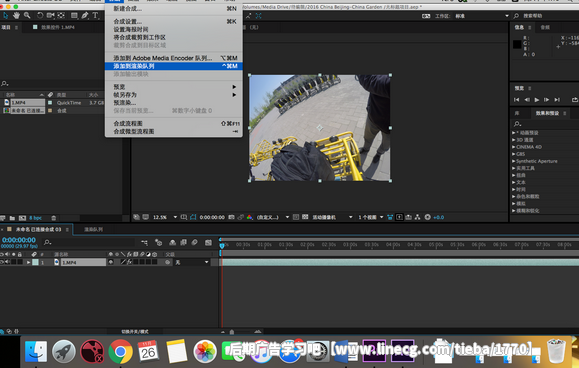
Task: Select the Selection arrow tool
Action: (6, 16)
